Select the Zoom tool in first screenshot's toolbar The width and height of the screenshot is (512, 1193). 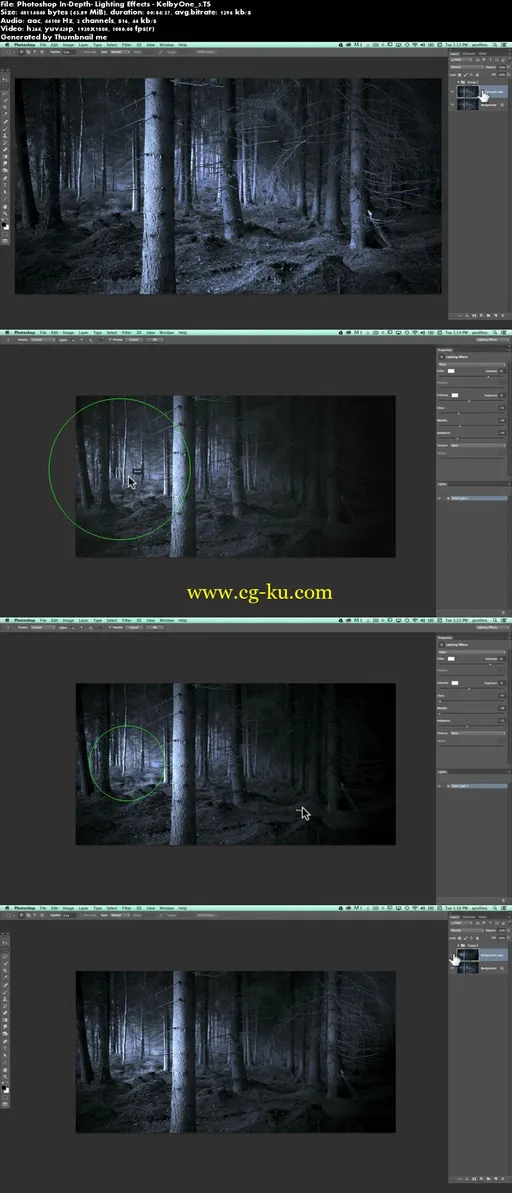[x=5, y=214]
